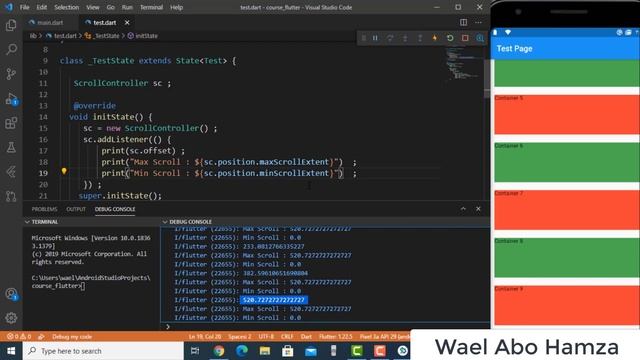Change the Spaces: 2 indentation setting
The width and height of the screenshot is (640, 360).
pyautogui.click(x=240, y=337)
